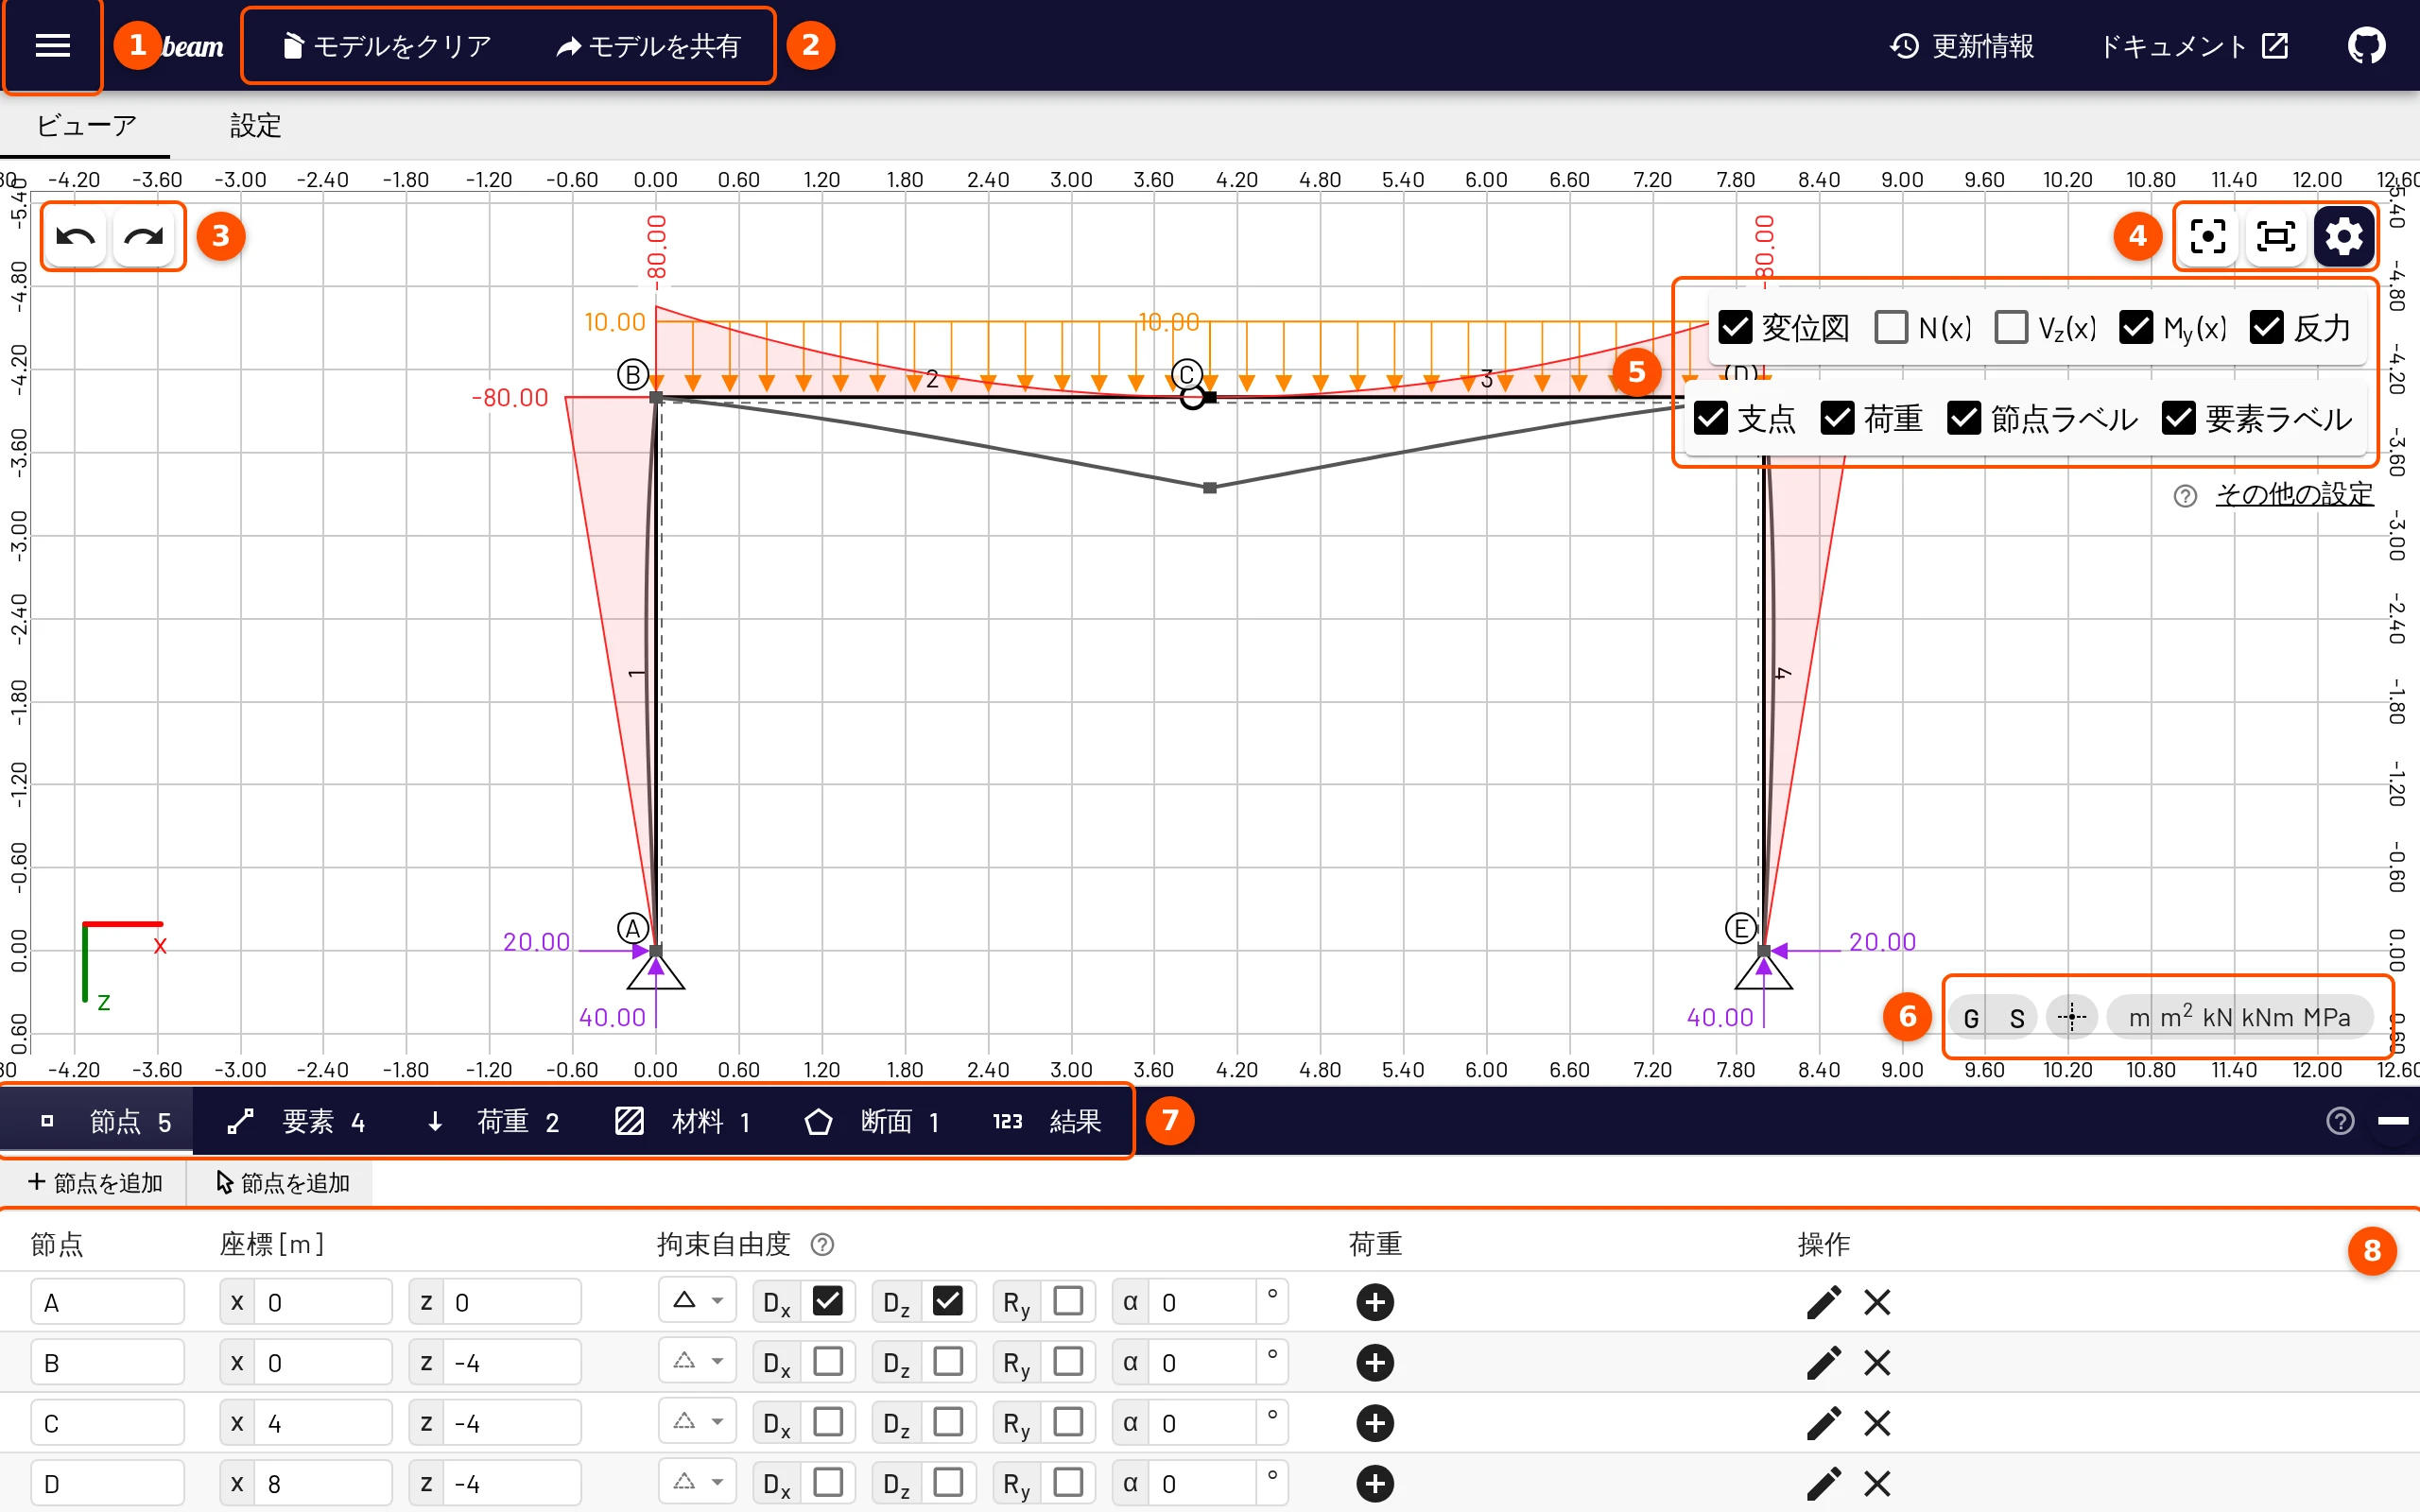Screen dimensions: 2420x1512
Task: Edit node B with the pencil icon
Action: click(x=1823, y=1362)
